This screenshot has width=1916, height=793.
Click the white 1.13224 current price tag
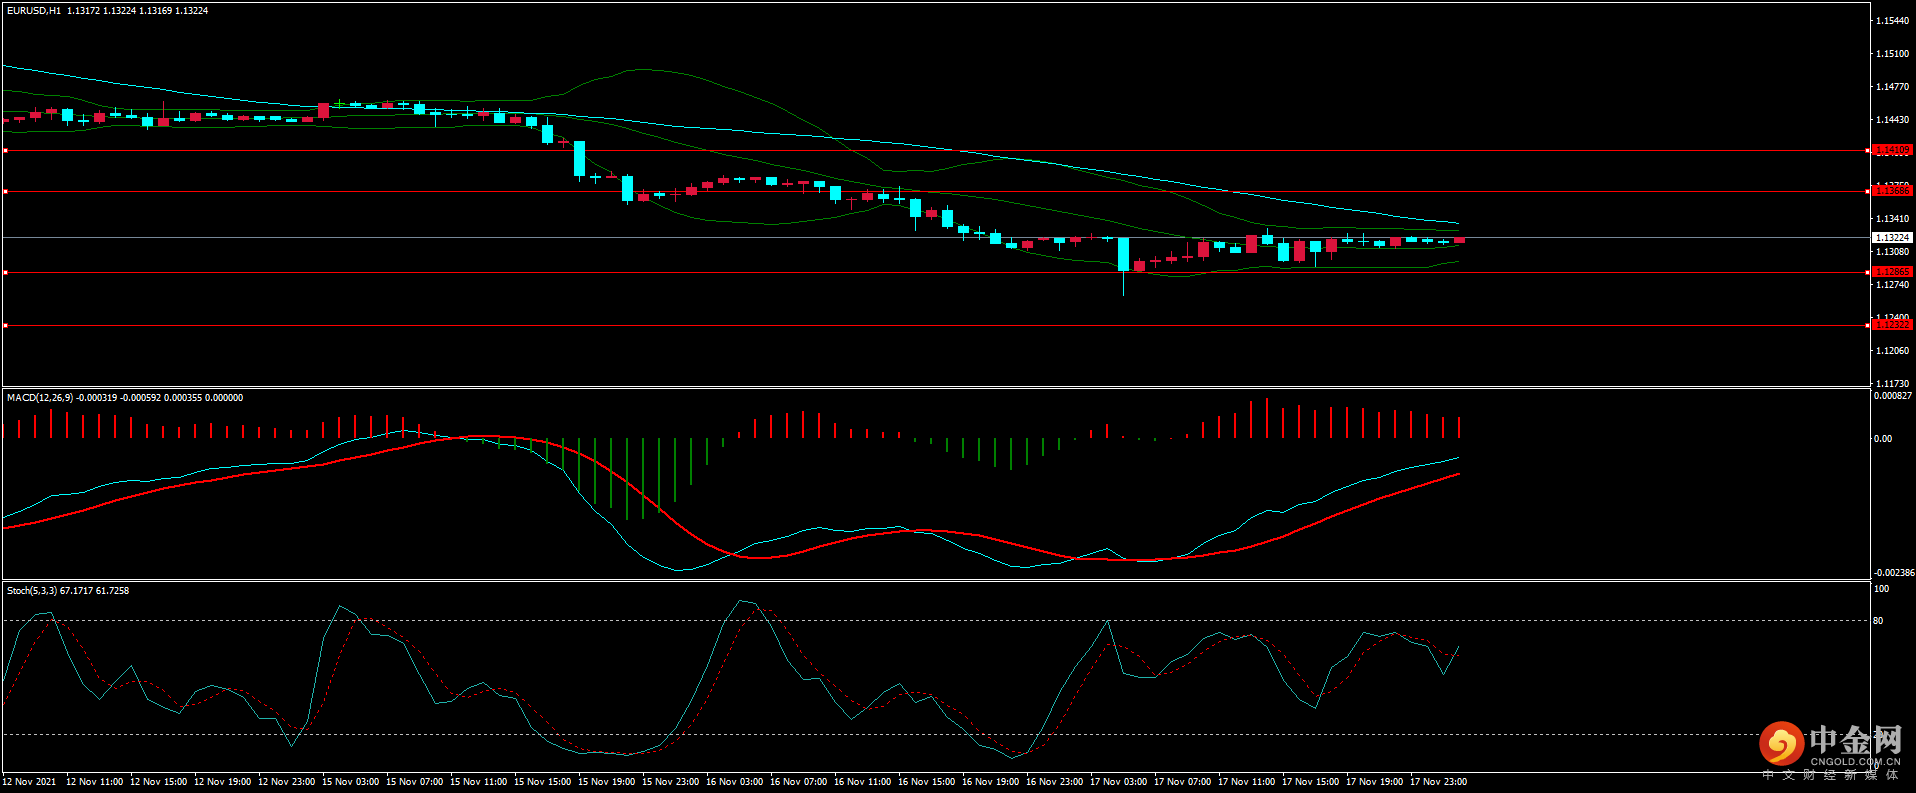coord(1892,238)
